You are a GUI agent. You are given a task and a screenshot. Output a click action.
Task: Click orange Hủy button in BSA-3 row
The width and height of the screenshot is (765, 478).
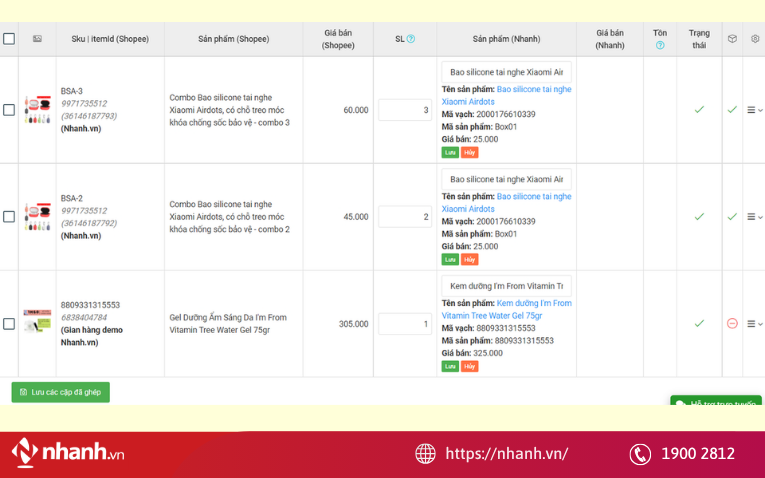pyautogui.click(x=469, y=153)
